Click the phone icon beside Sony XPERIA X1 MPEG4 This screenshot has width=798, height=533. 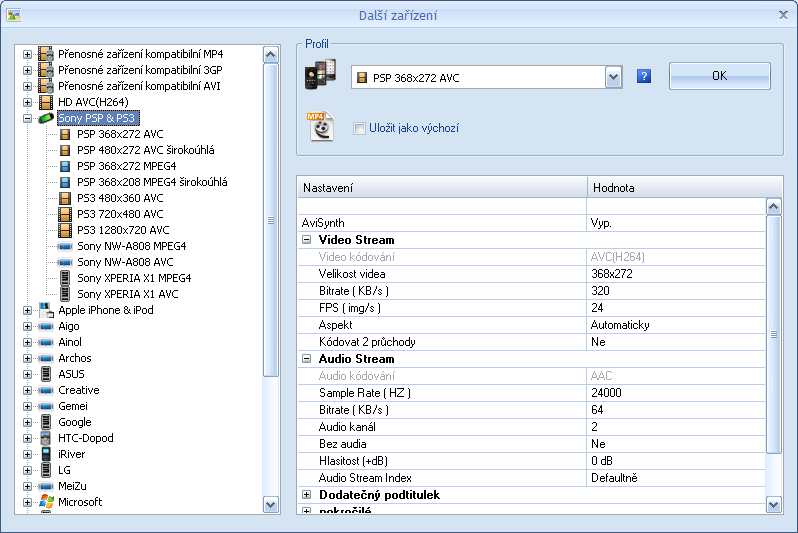65,278
